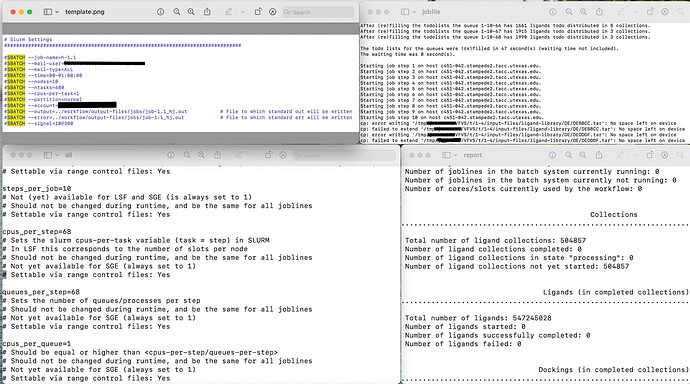Zoom in on the report window
The height and width of the screenshot is (384, 690).
[583, 155]
